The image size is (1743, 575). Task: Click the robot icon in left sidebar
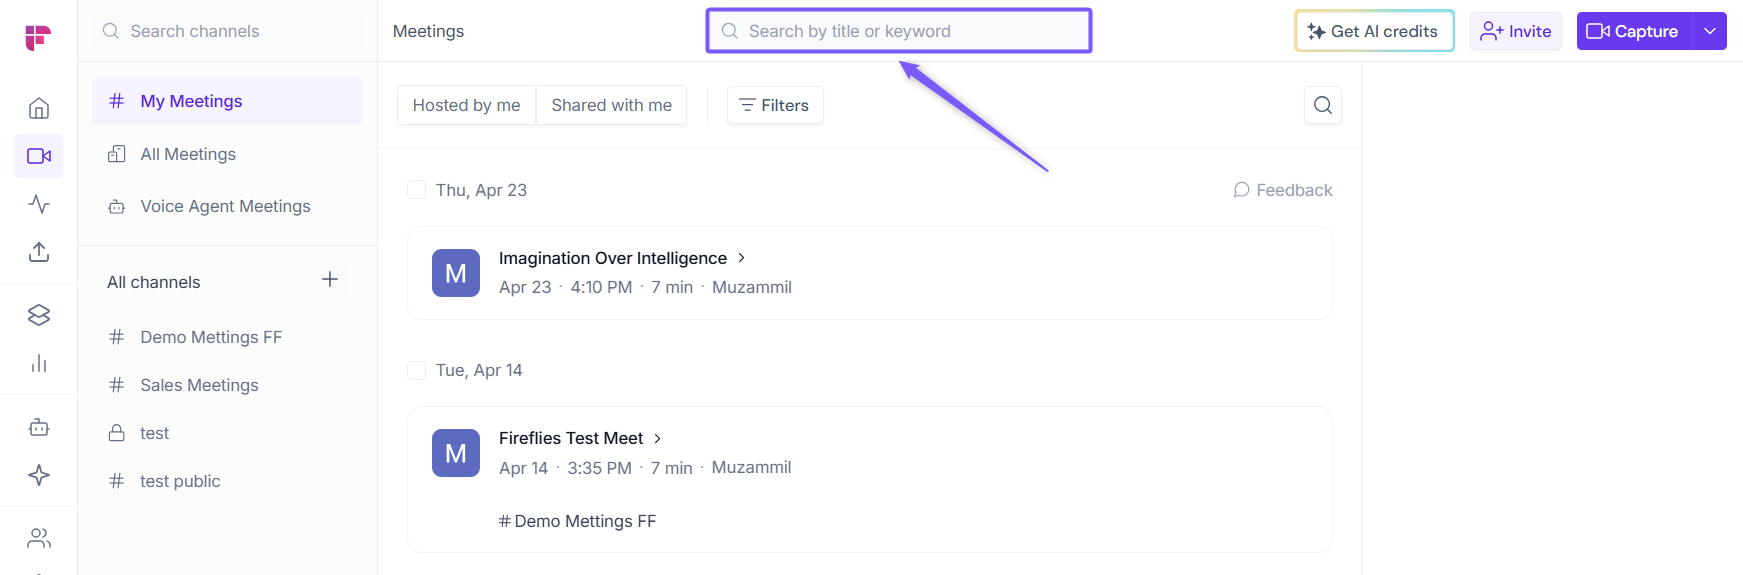(x=39, y=427)
